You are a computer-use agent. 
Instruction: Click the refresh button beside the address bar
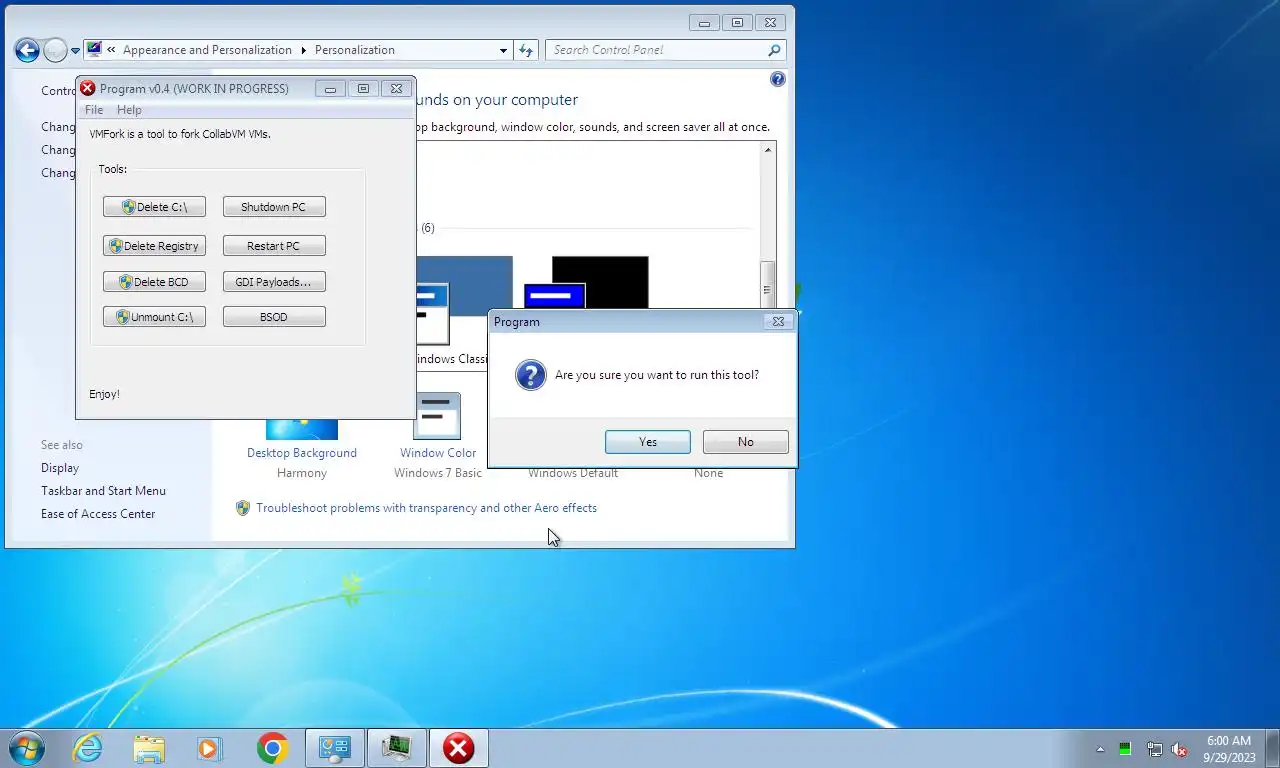tap(526, 50)
